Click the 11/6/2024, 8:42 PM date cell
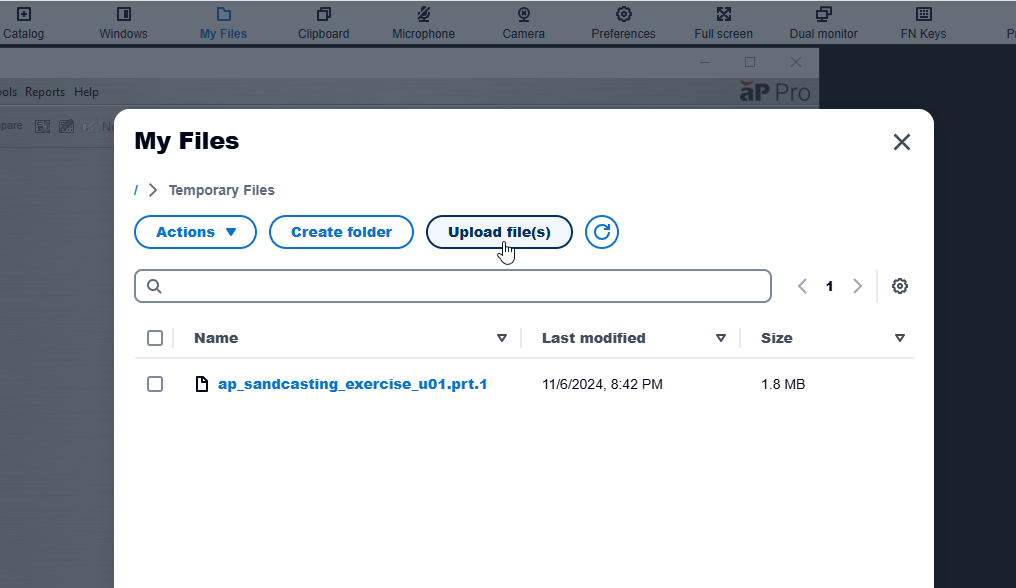The image size is (1016, 588). tap(602, 384)
